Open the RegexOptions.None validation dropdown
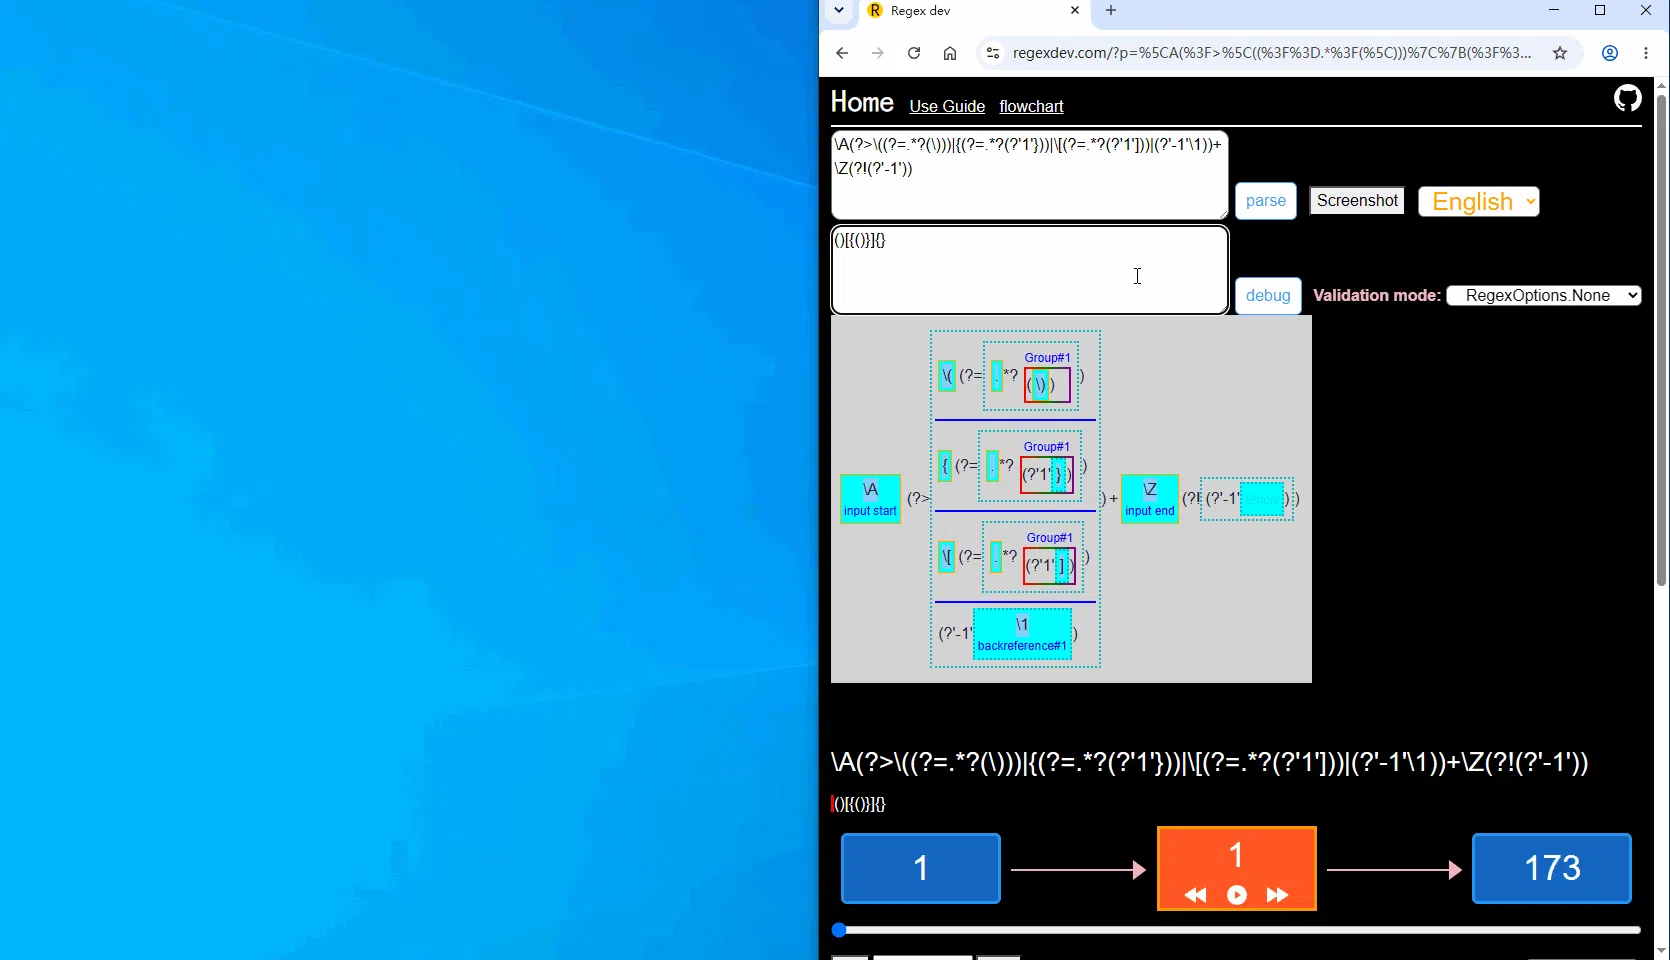The height and width of the screenshot is (960, 1670). point(1544,295)
